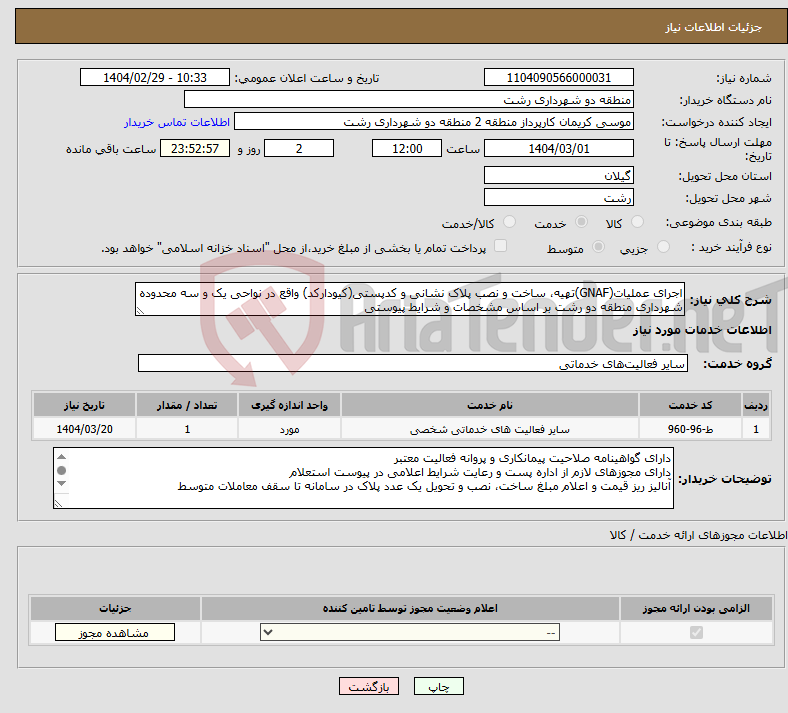Click the buyer notes scroll up arrow

pos(61,457)
